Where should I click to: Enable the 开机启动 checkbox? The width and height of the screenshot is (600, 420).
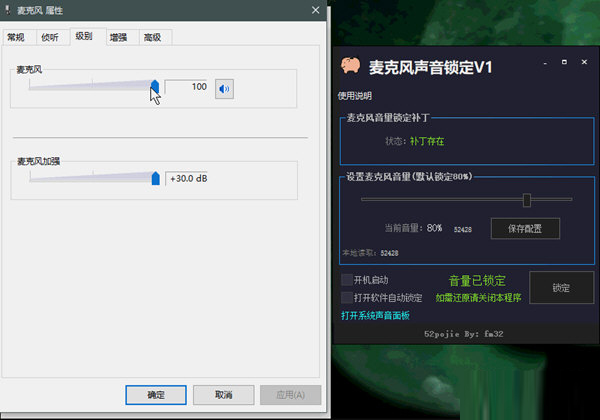pos(347,279)
